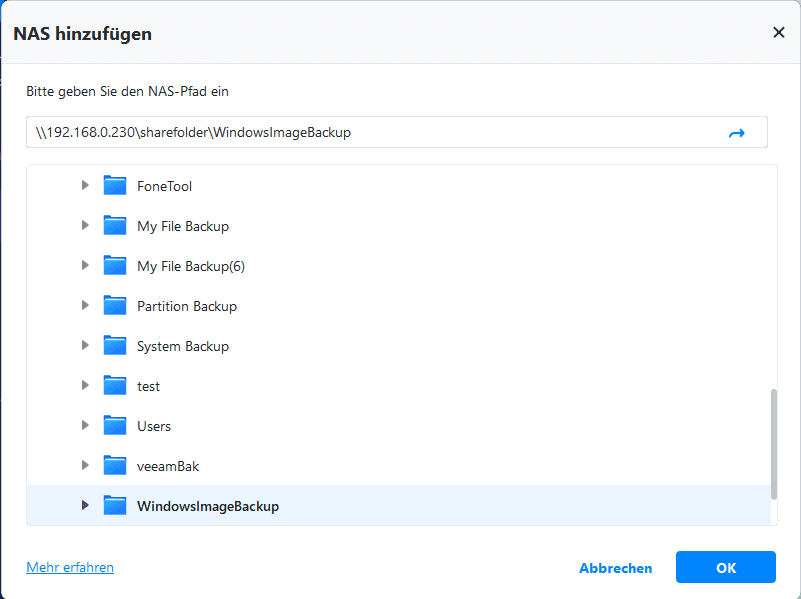Screen dimensions: 801x599
Task: Click the FoneTool folder icon
Action: point(115,185)
